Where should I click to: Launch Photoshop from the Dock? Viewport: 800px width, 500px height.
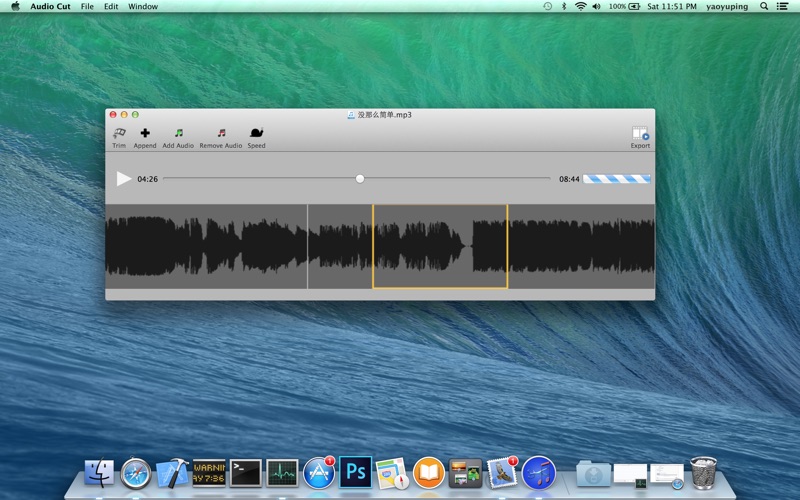coord(356,472)
